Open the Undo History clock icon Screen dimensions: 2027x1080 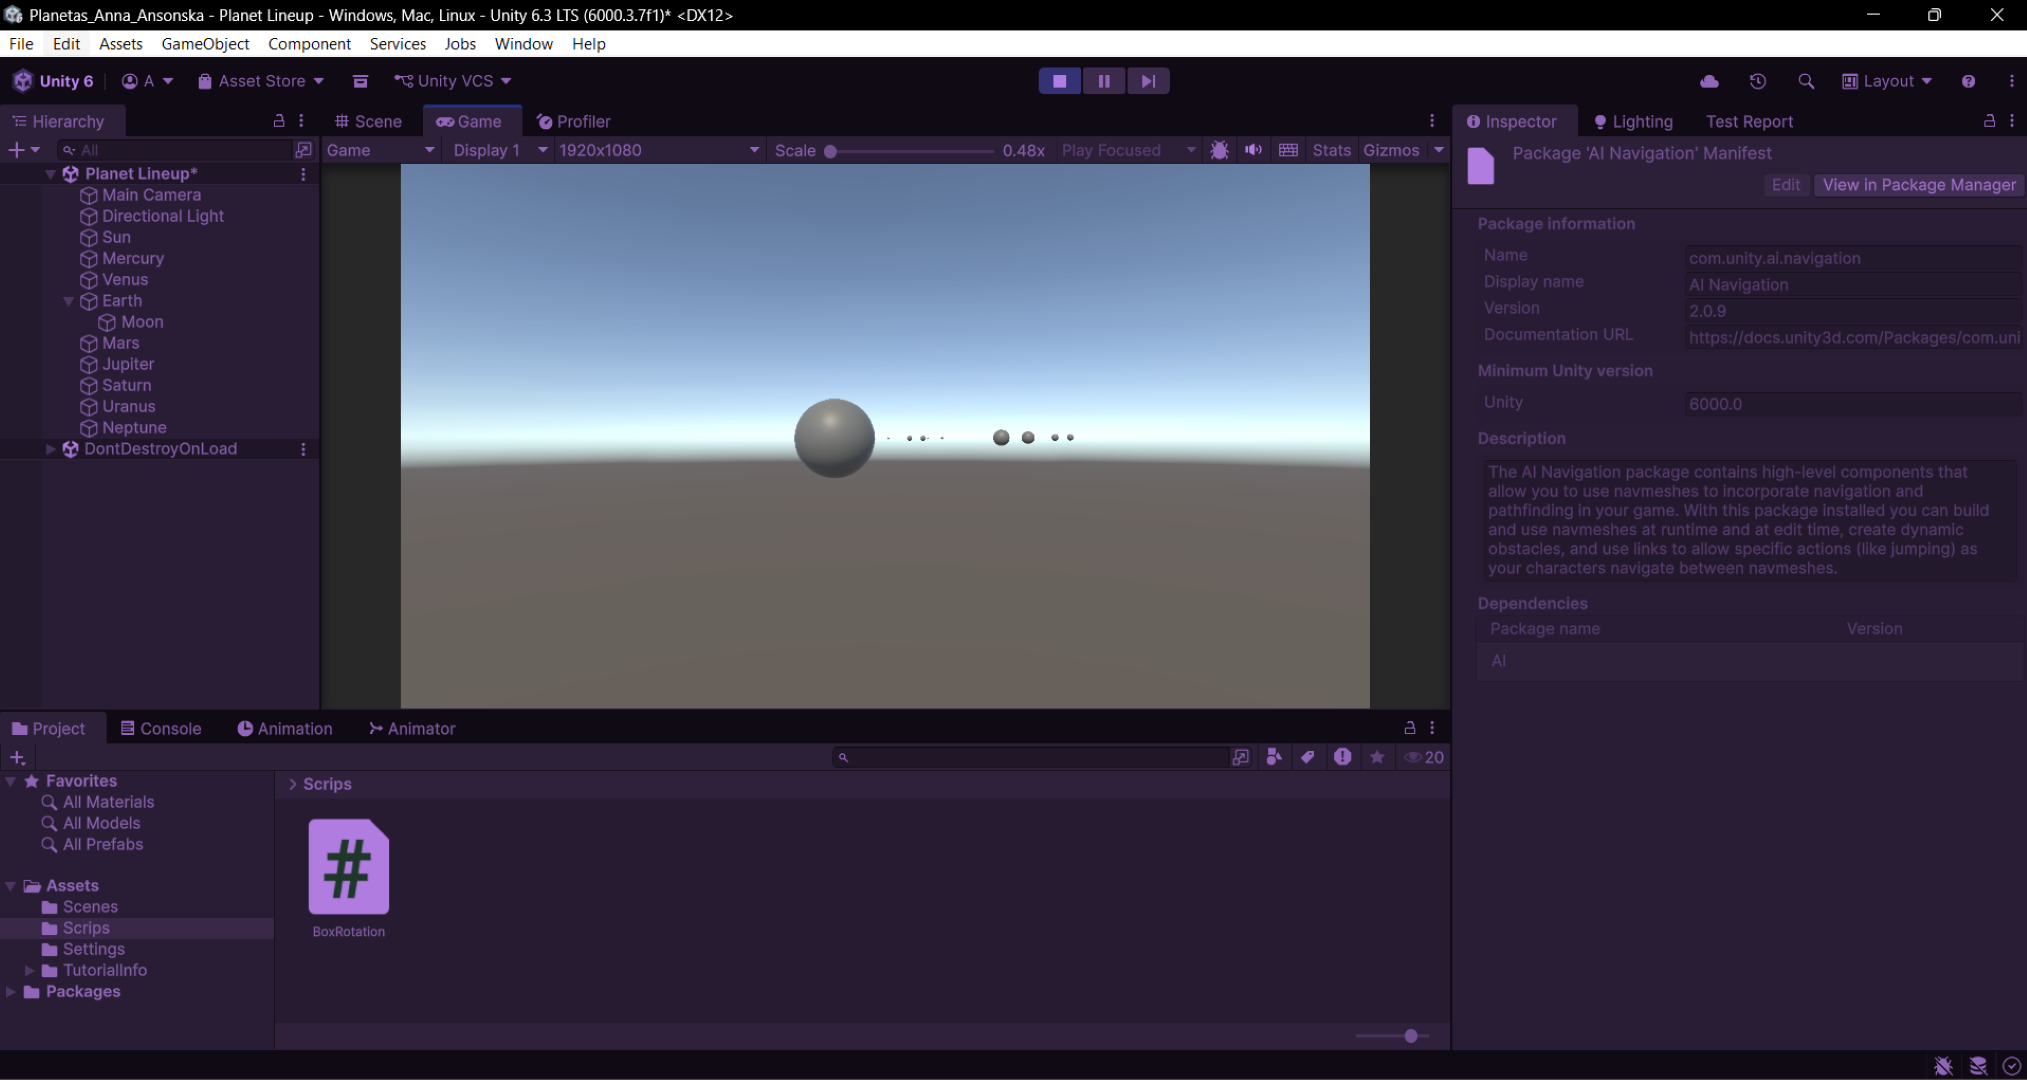click(1757, 81)
